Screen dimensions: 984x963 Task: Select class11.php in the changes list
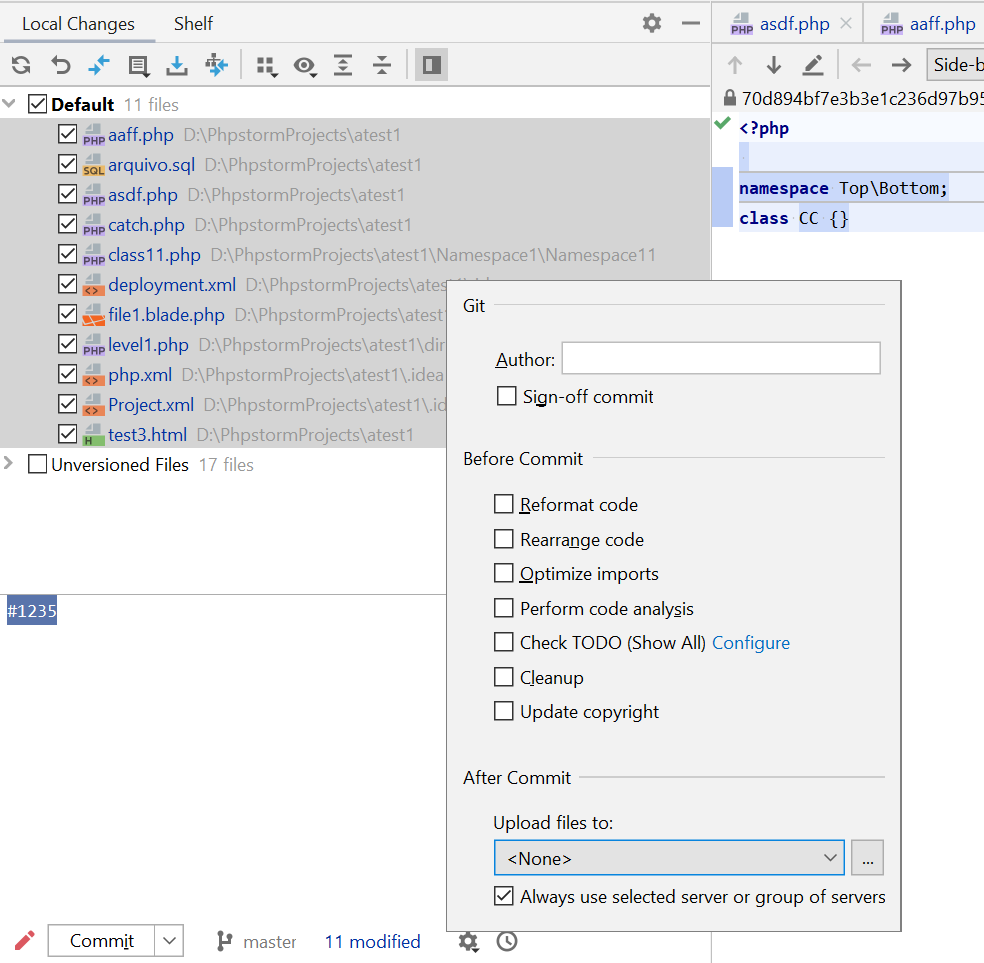click(154, 255)
